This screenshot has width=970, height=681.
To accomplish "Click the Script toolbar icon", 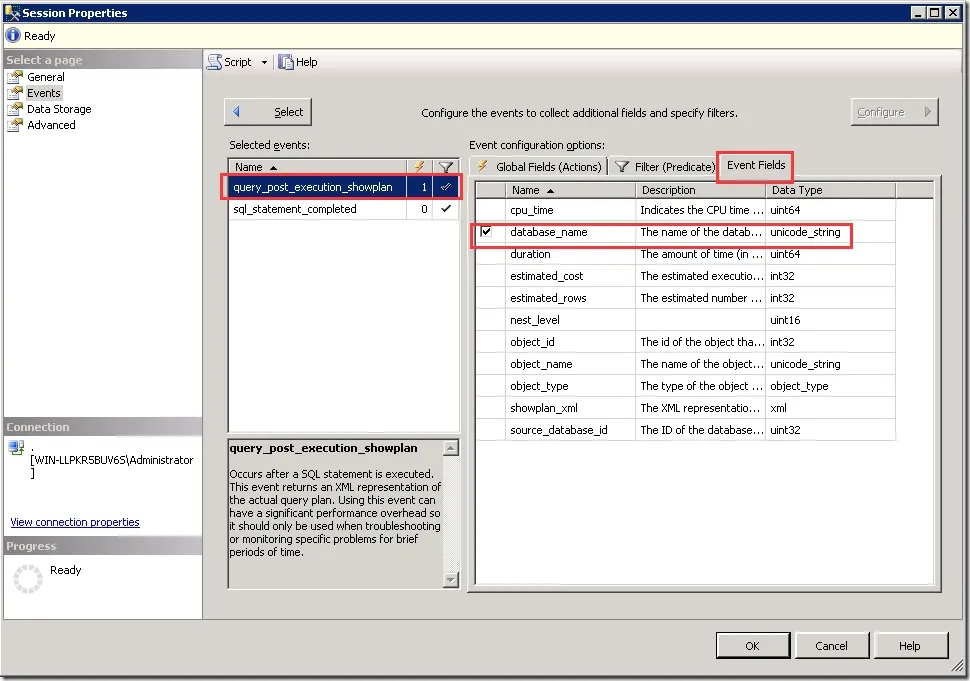I will point(214,62).
